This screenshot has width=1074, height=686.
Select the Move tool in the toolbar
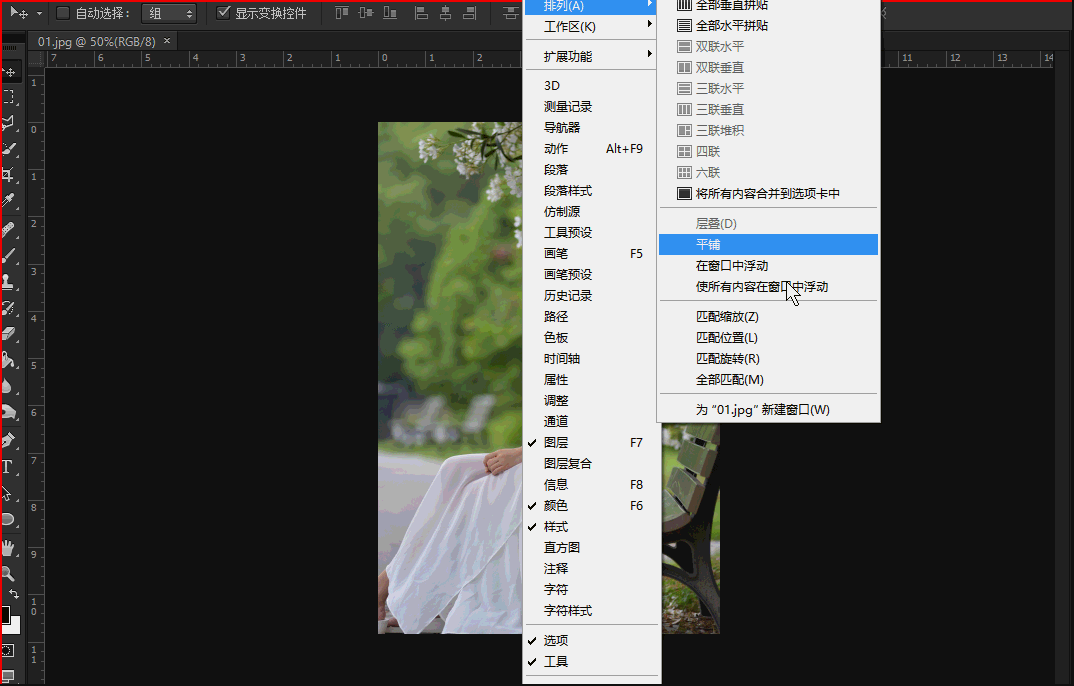click(x=10, y=73)
